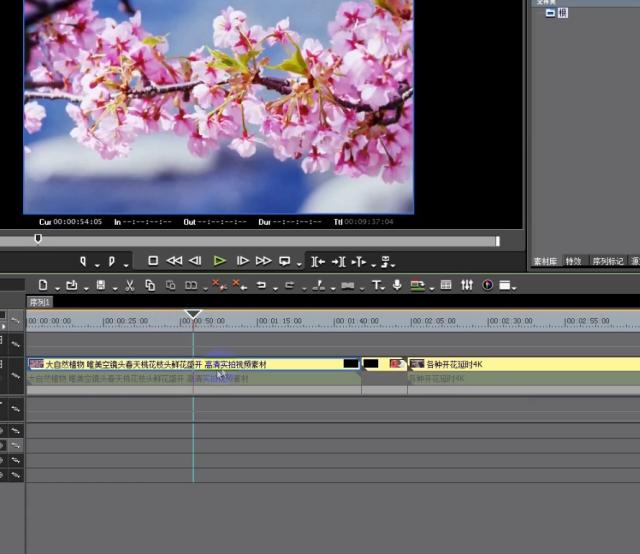Jump to the next edit point
640x554 pixels.
[x=339, y=261]
